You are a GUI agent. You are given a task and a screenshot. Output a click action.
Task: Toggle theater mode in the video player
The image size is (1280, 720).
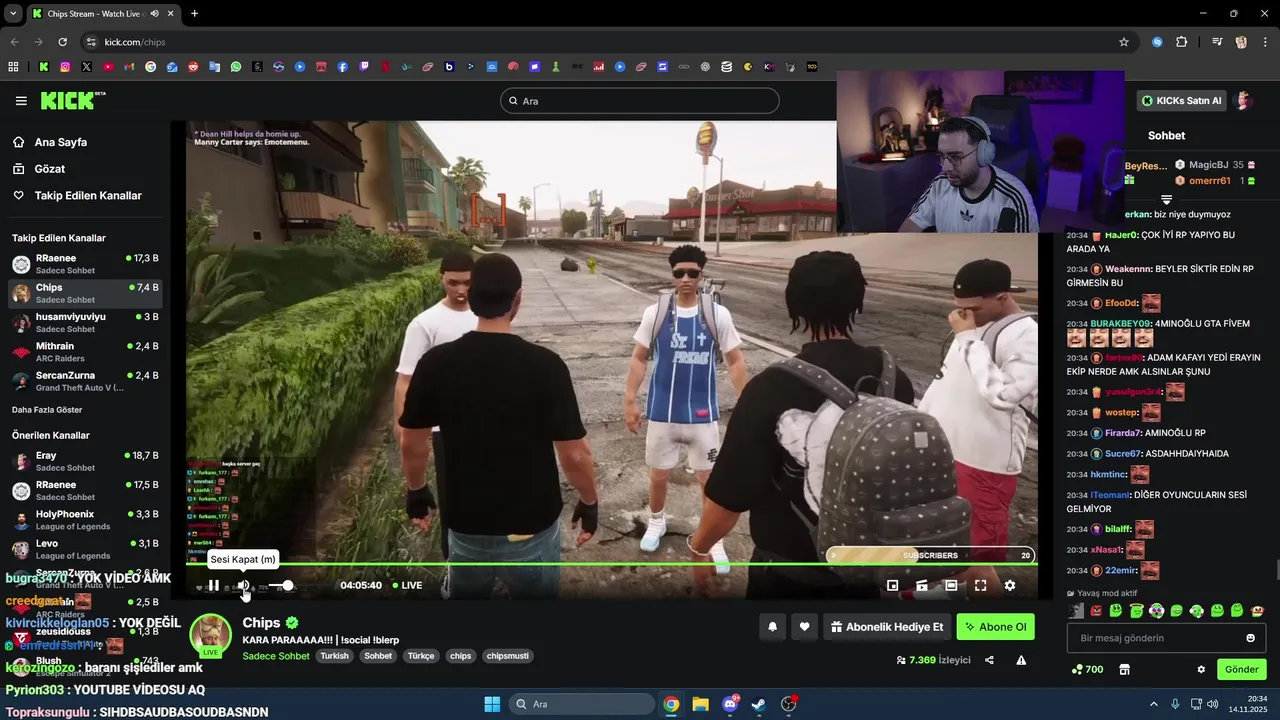click(x=951, y=586)
